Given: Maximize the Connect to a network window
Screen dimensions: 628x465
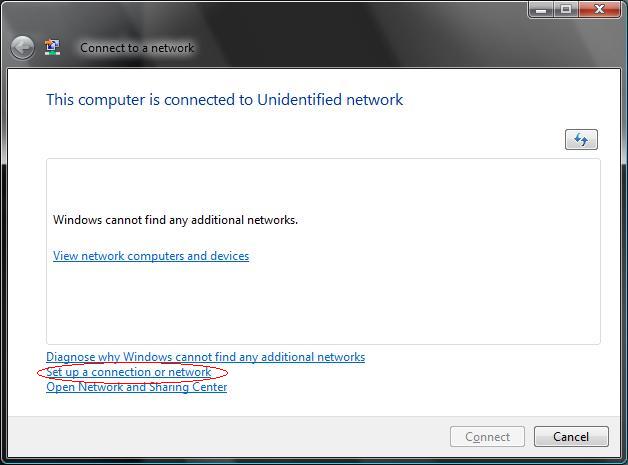Looking at the screenshot, I should [x=566, y=10].
